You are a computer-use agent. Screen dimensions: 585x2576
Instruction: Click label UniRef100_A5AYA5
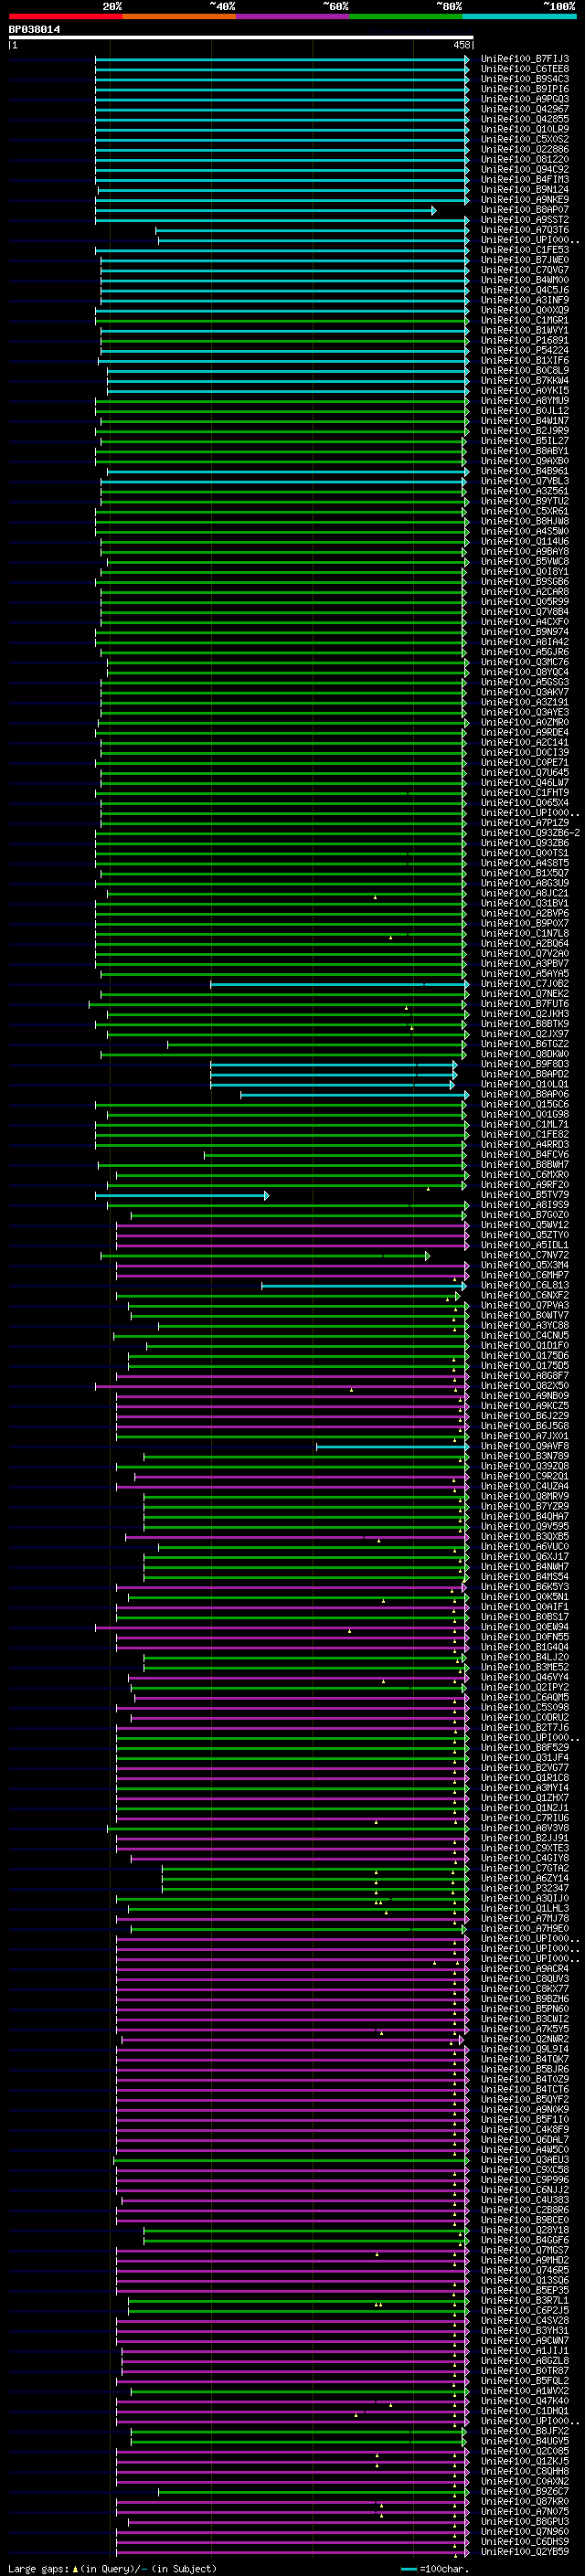(524, 973)
